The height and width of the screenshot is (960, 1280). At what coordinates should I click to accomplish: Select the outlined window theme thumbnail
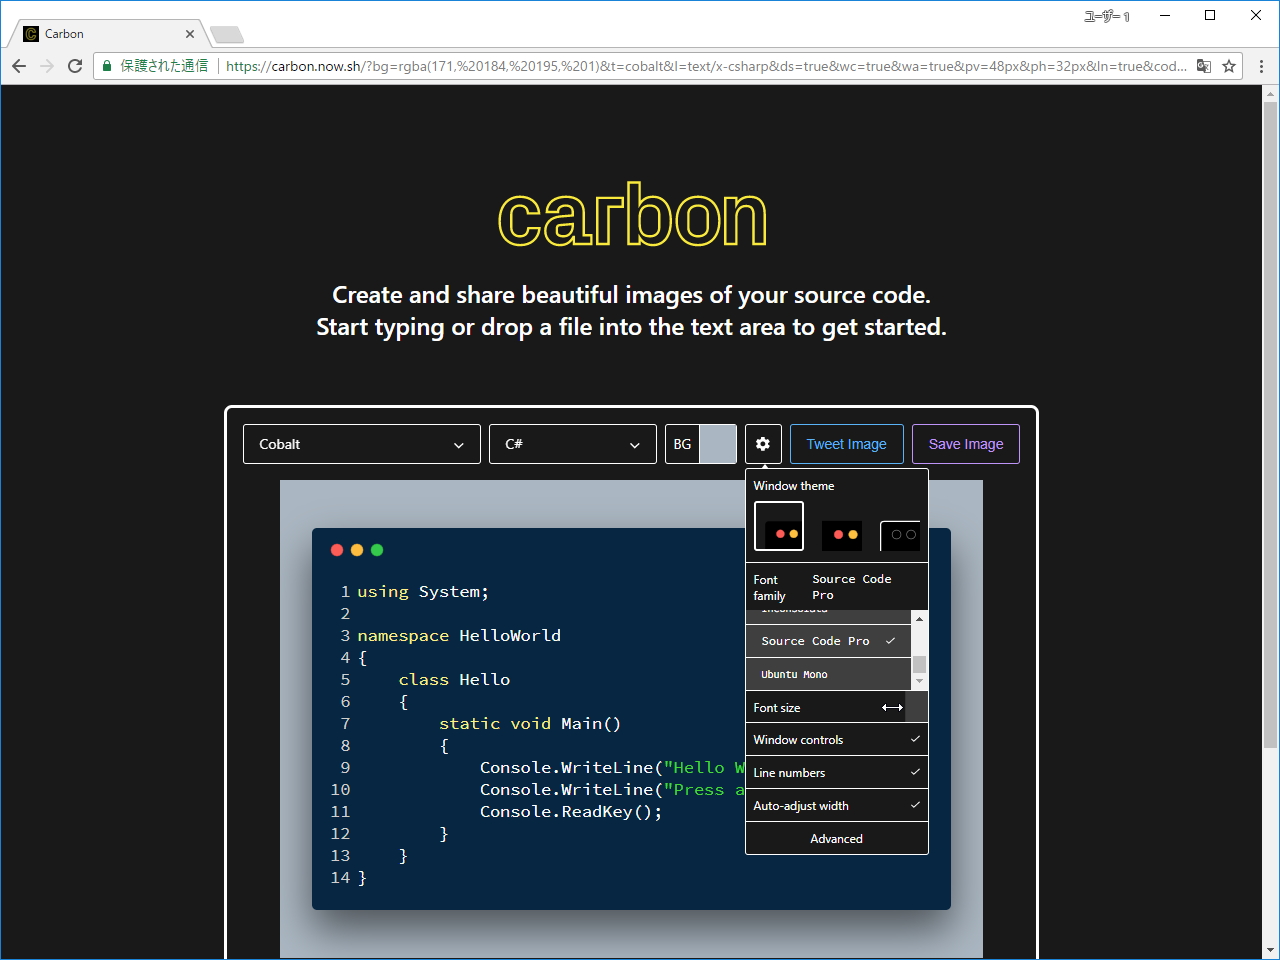pyautogui.click(x=900, y=535)
